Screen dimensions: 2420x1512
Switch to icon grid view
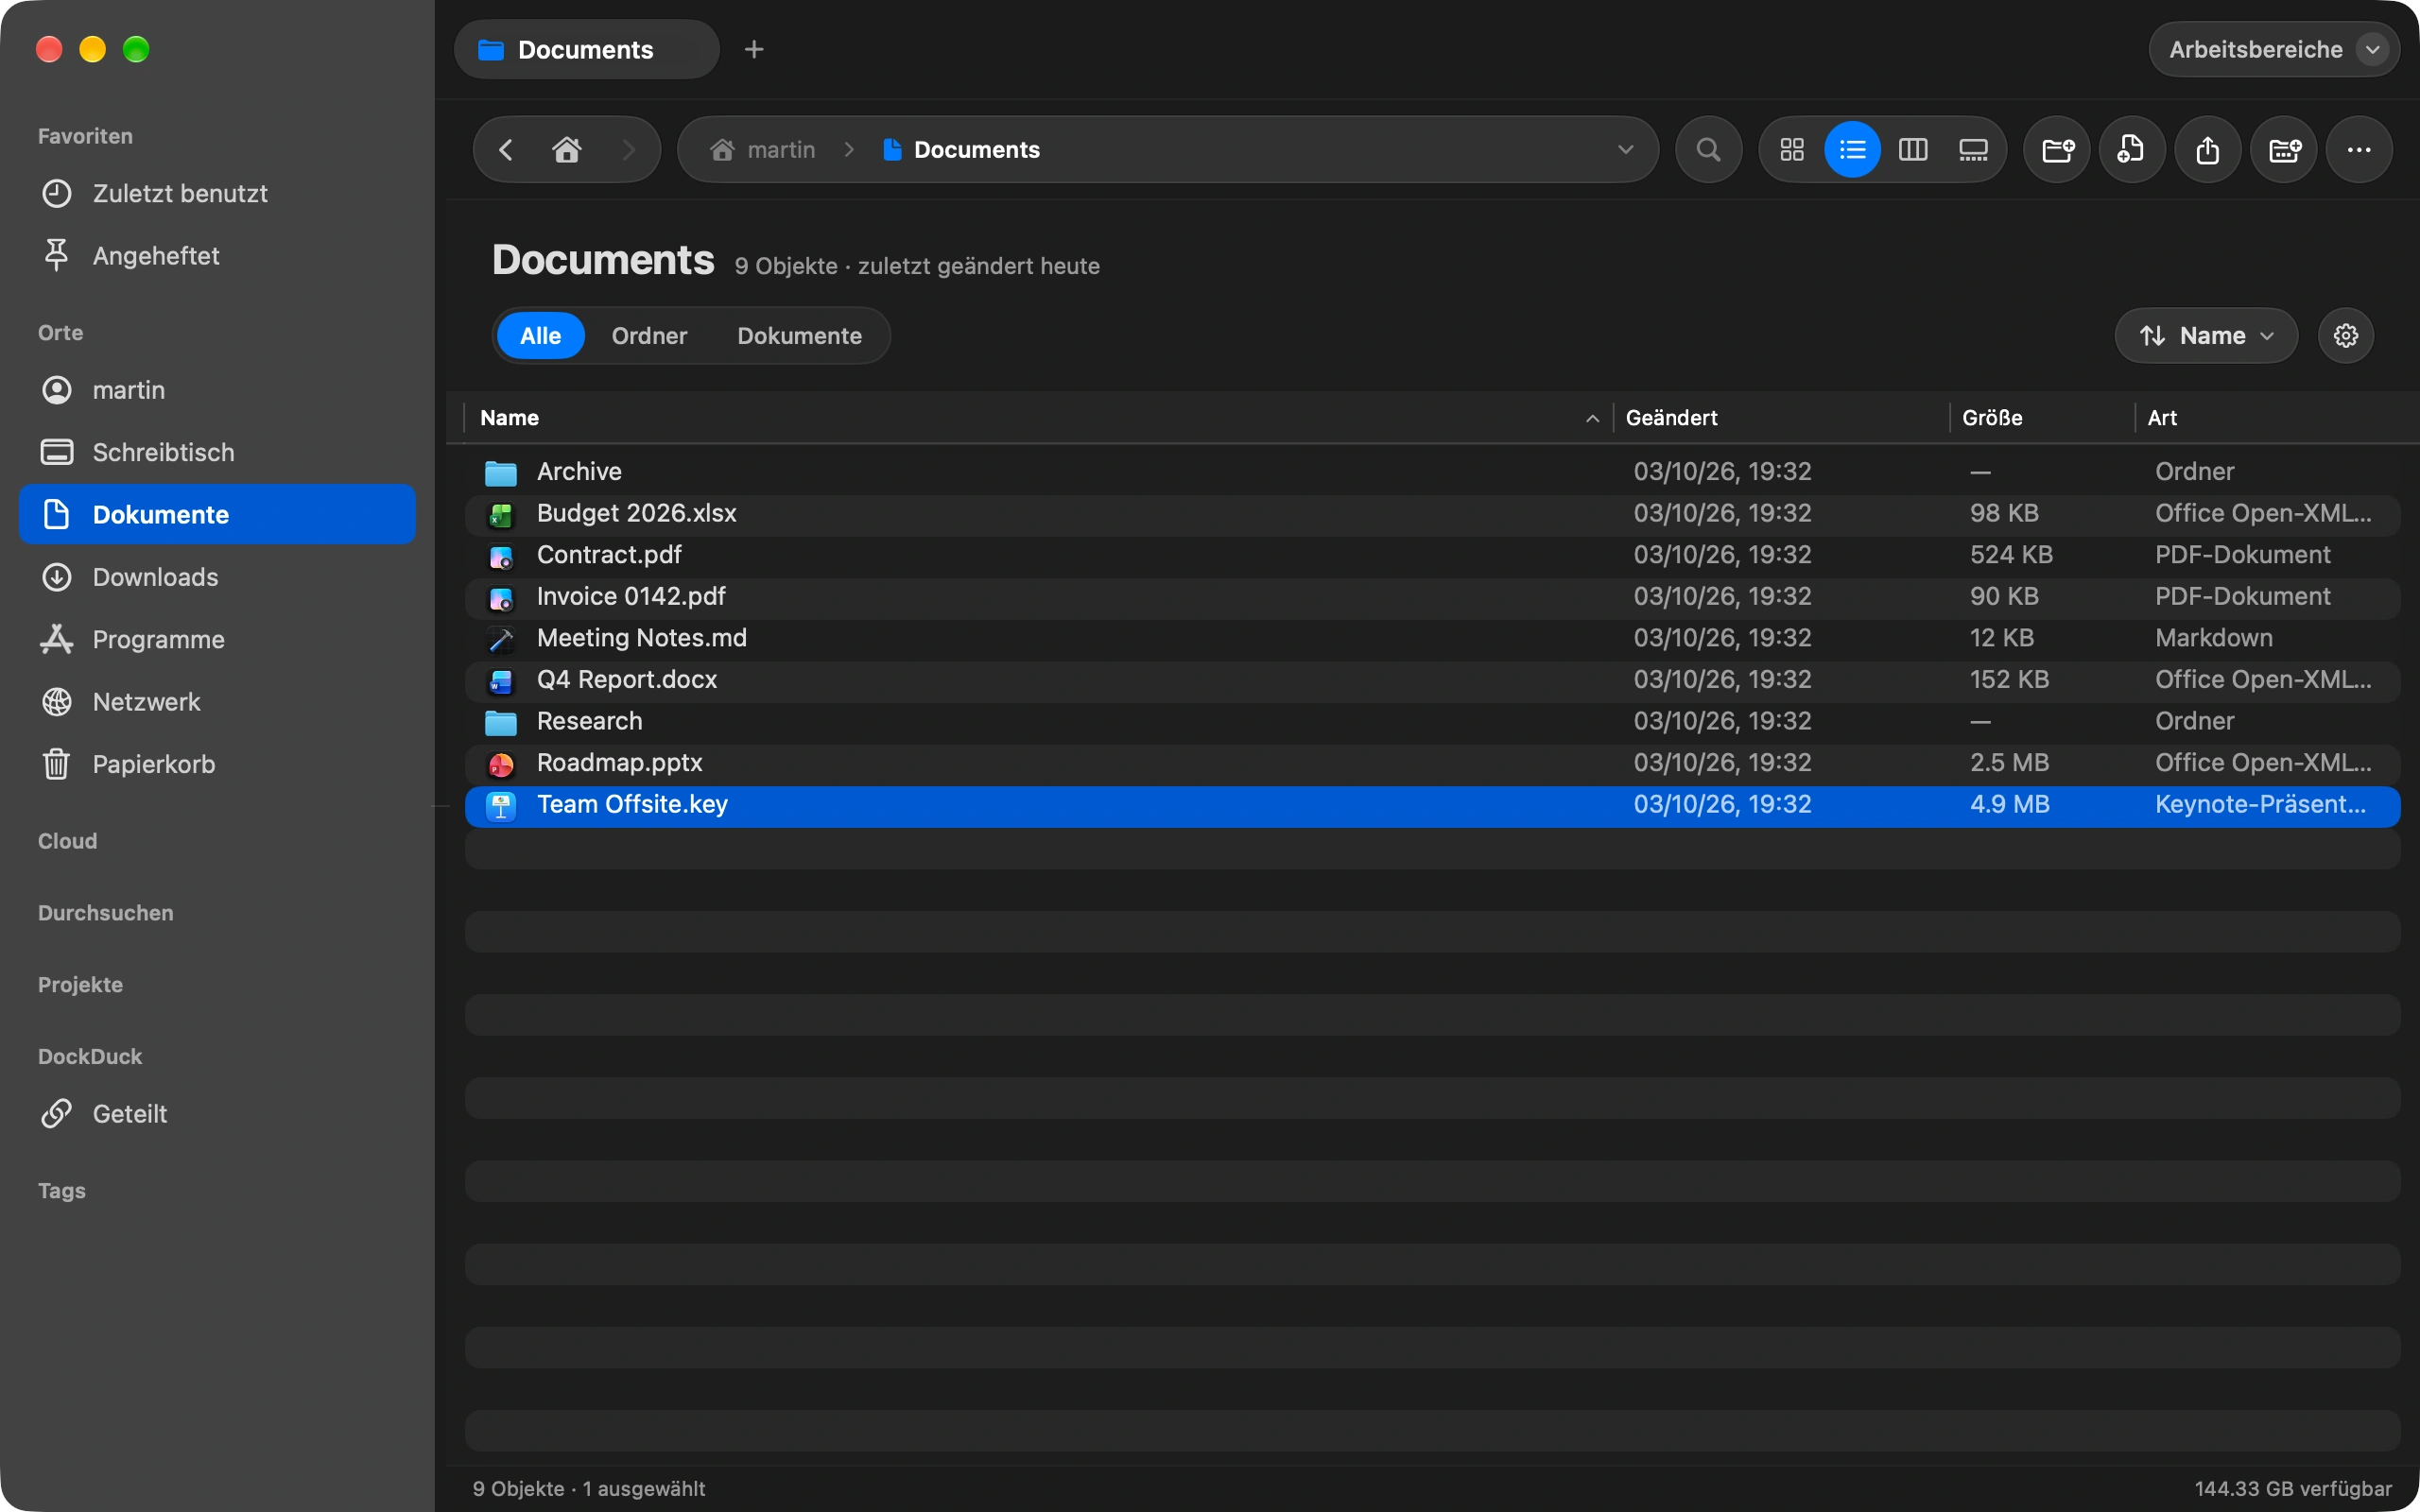coord(1792,150)
